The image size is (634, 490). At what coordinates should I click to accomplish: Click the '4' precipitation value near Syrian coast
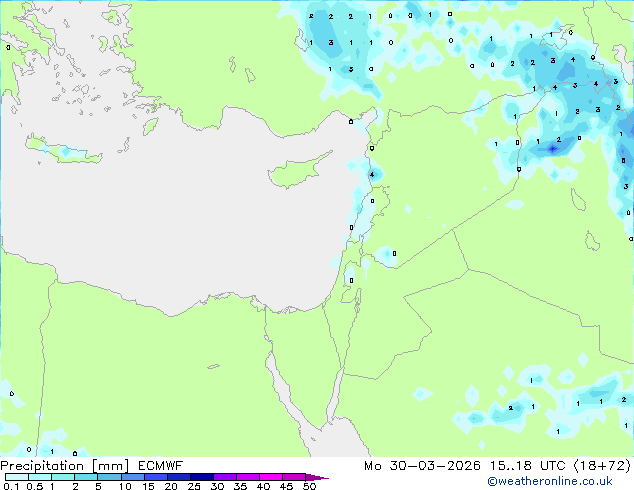[x=372, y=175]
